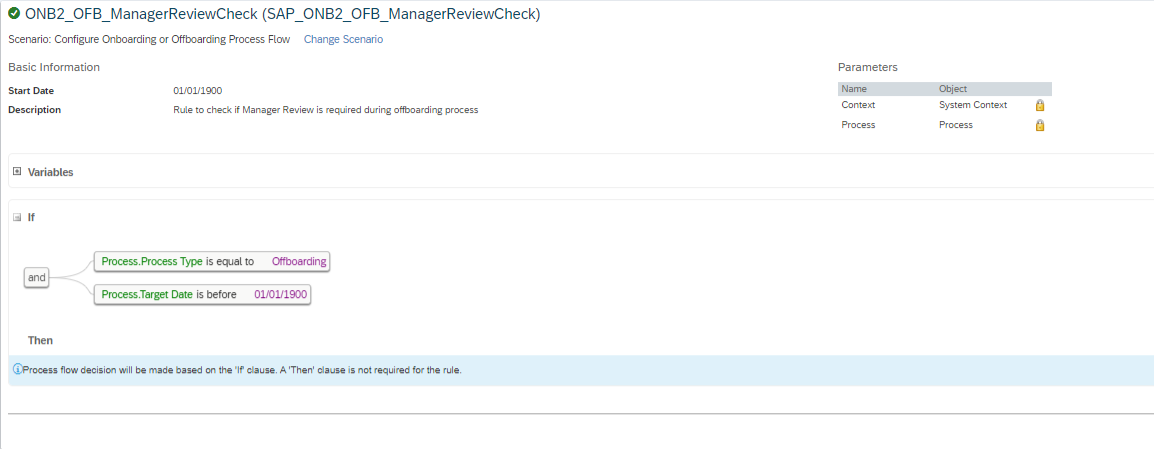Click the System Context object cell

[973, 105]
